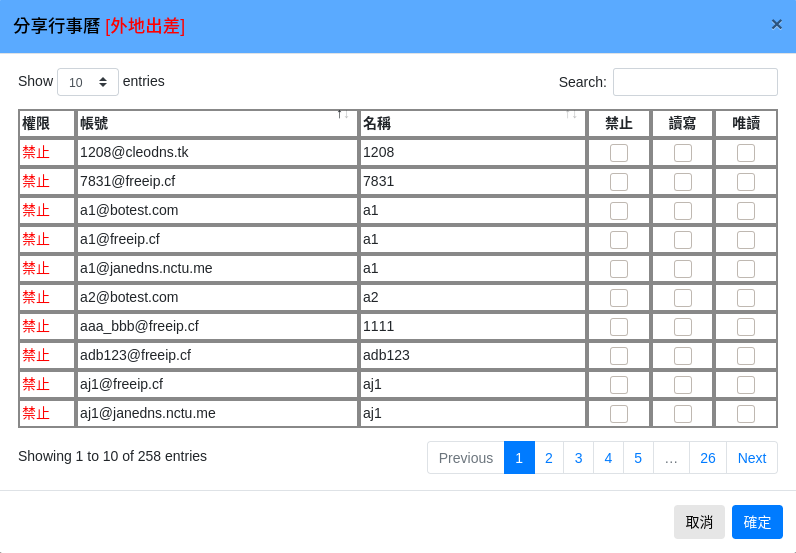This screenshot has width=796, height=553.
Task: Select 唯讀 checkbox for a2@botest.com
Action: 746,298
